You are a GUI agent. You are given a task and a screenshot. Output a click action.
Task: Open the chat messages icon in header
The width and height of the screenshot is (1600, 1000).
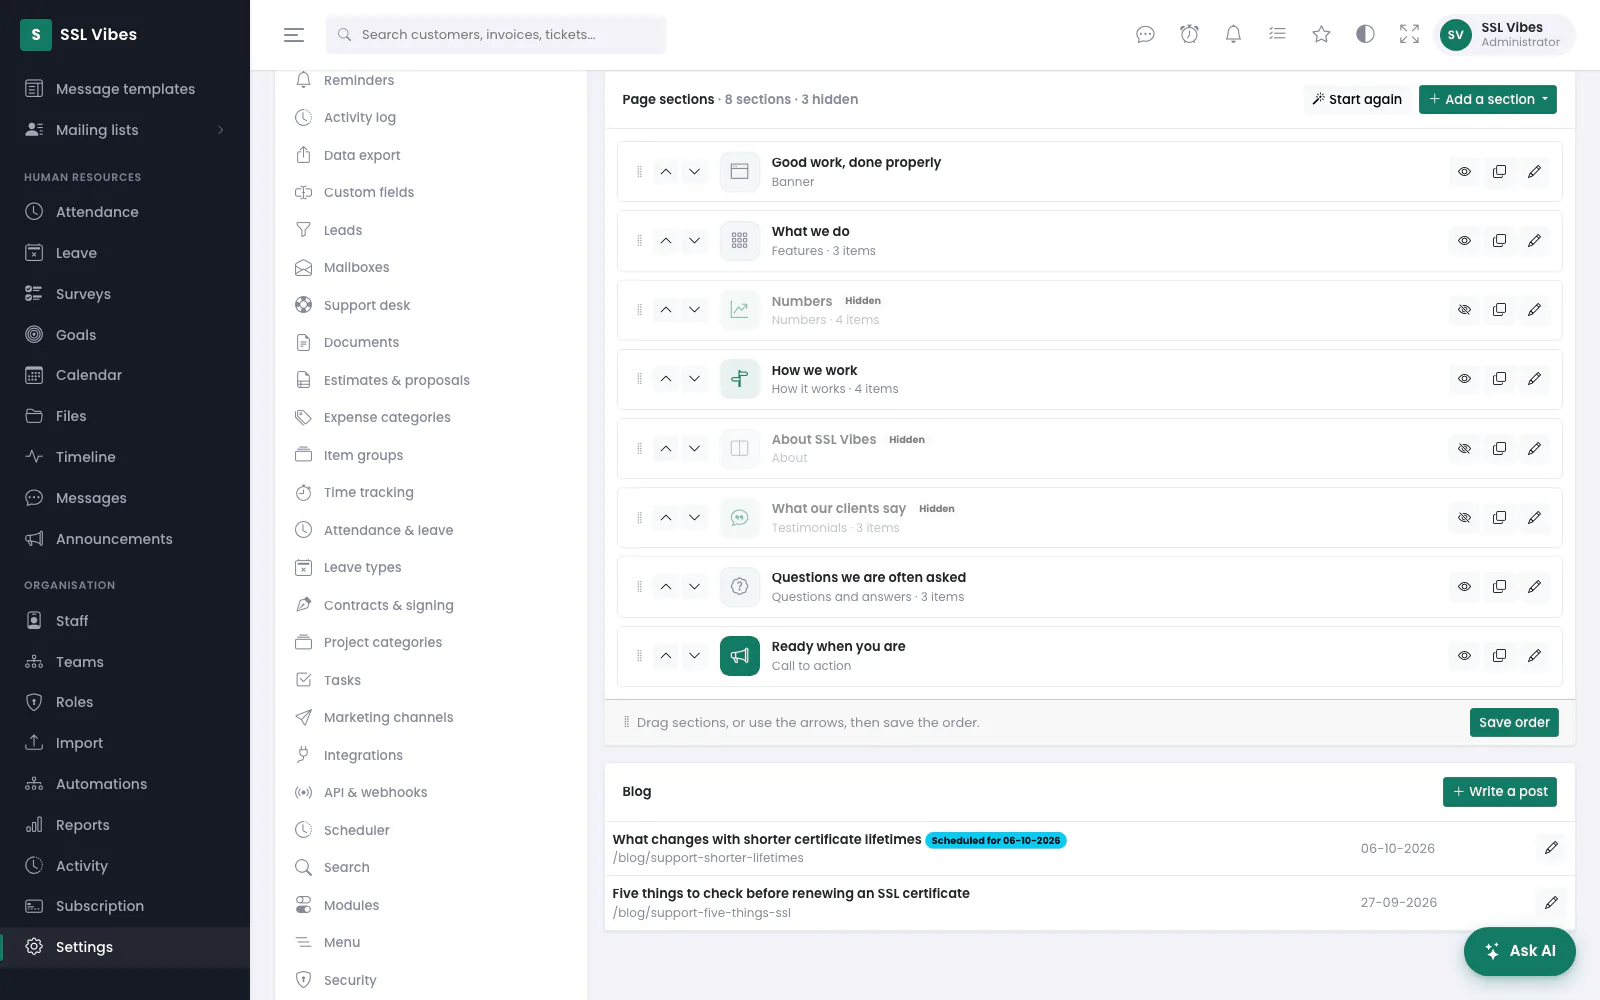1145,34
